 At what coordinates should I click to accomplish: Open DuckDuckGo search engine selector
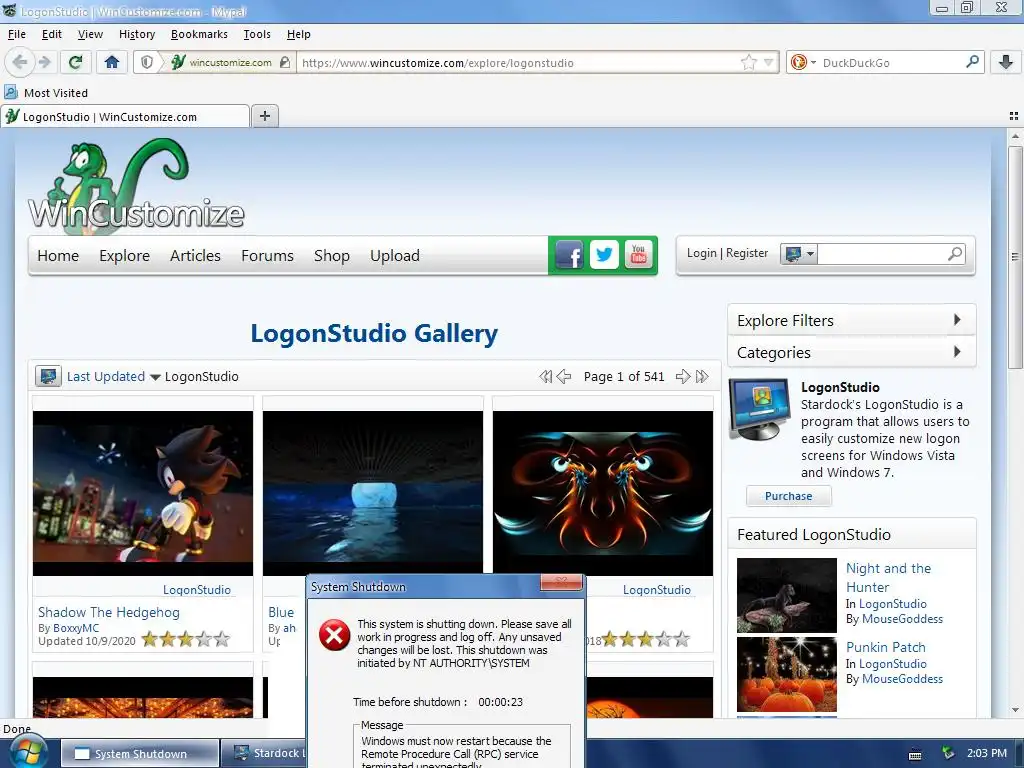coord(803,63)
